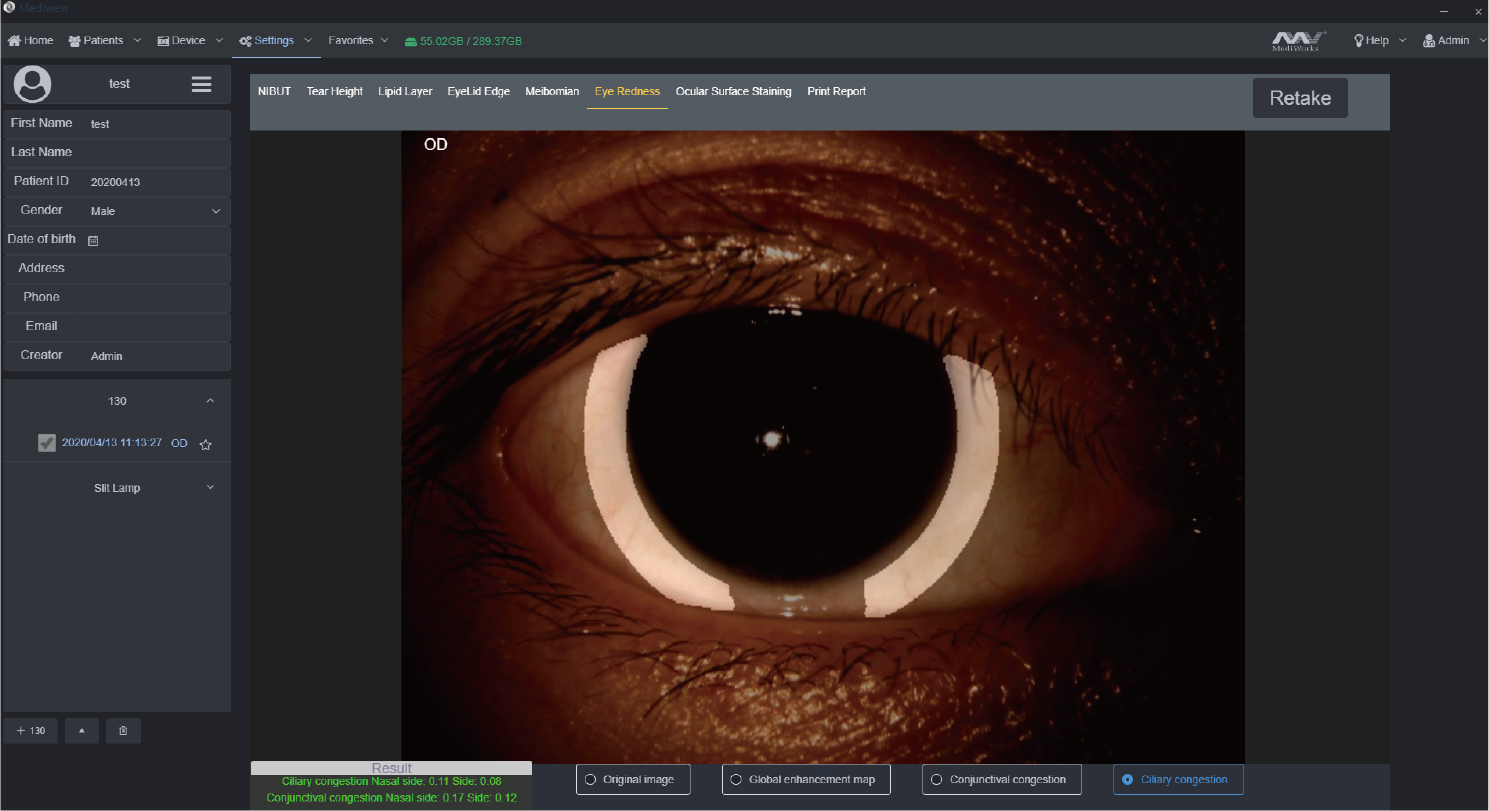Screen dimensions: 1489x811
Task: Click the Creator field showing Admin
Action: (x=156, y=356)
